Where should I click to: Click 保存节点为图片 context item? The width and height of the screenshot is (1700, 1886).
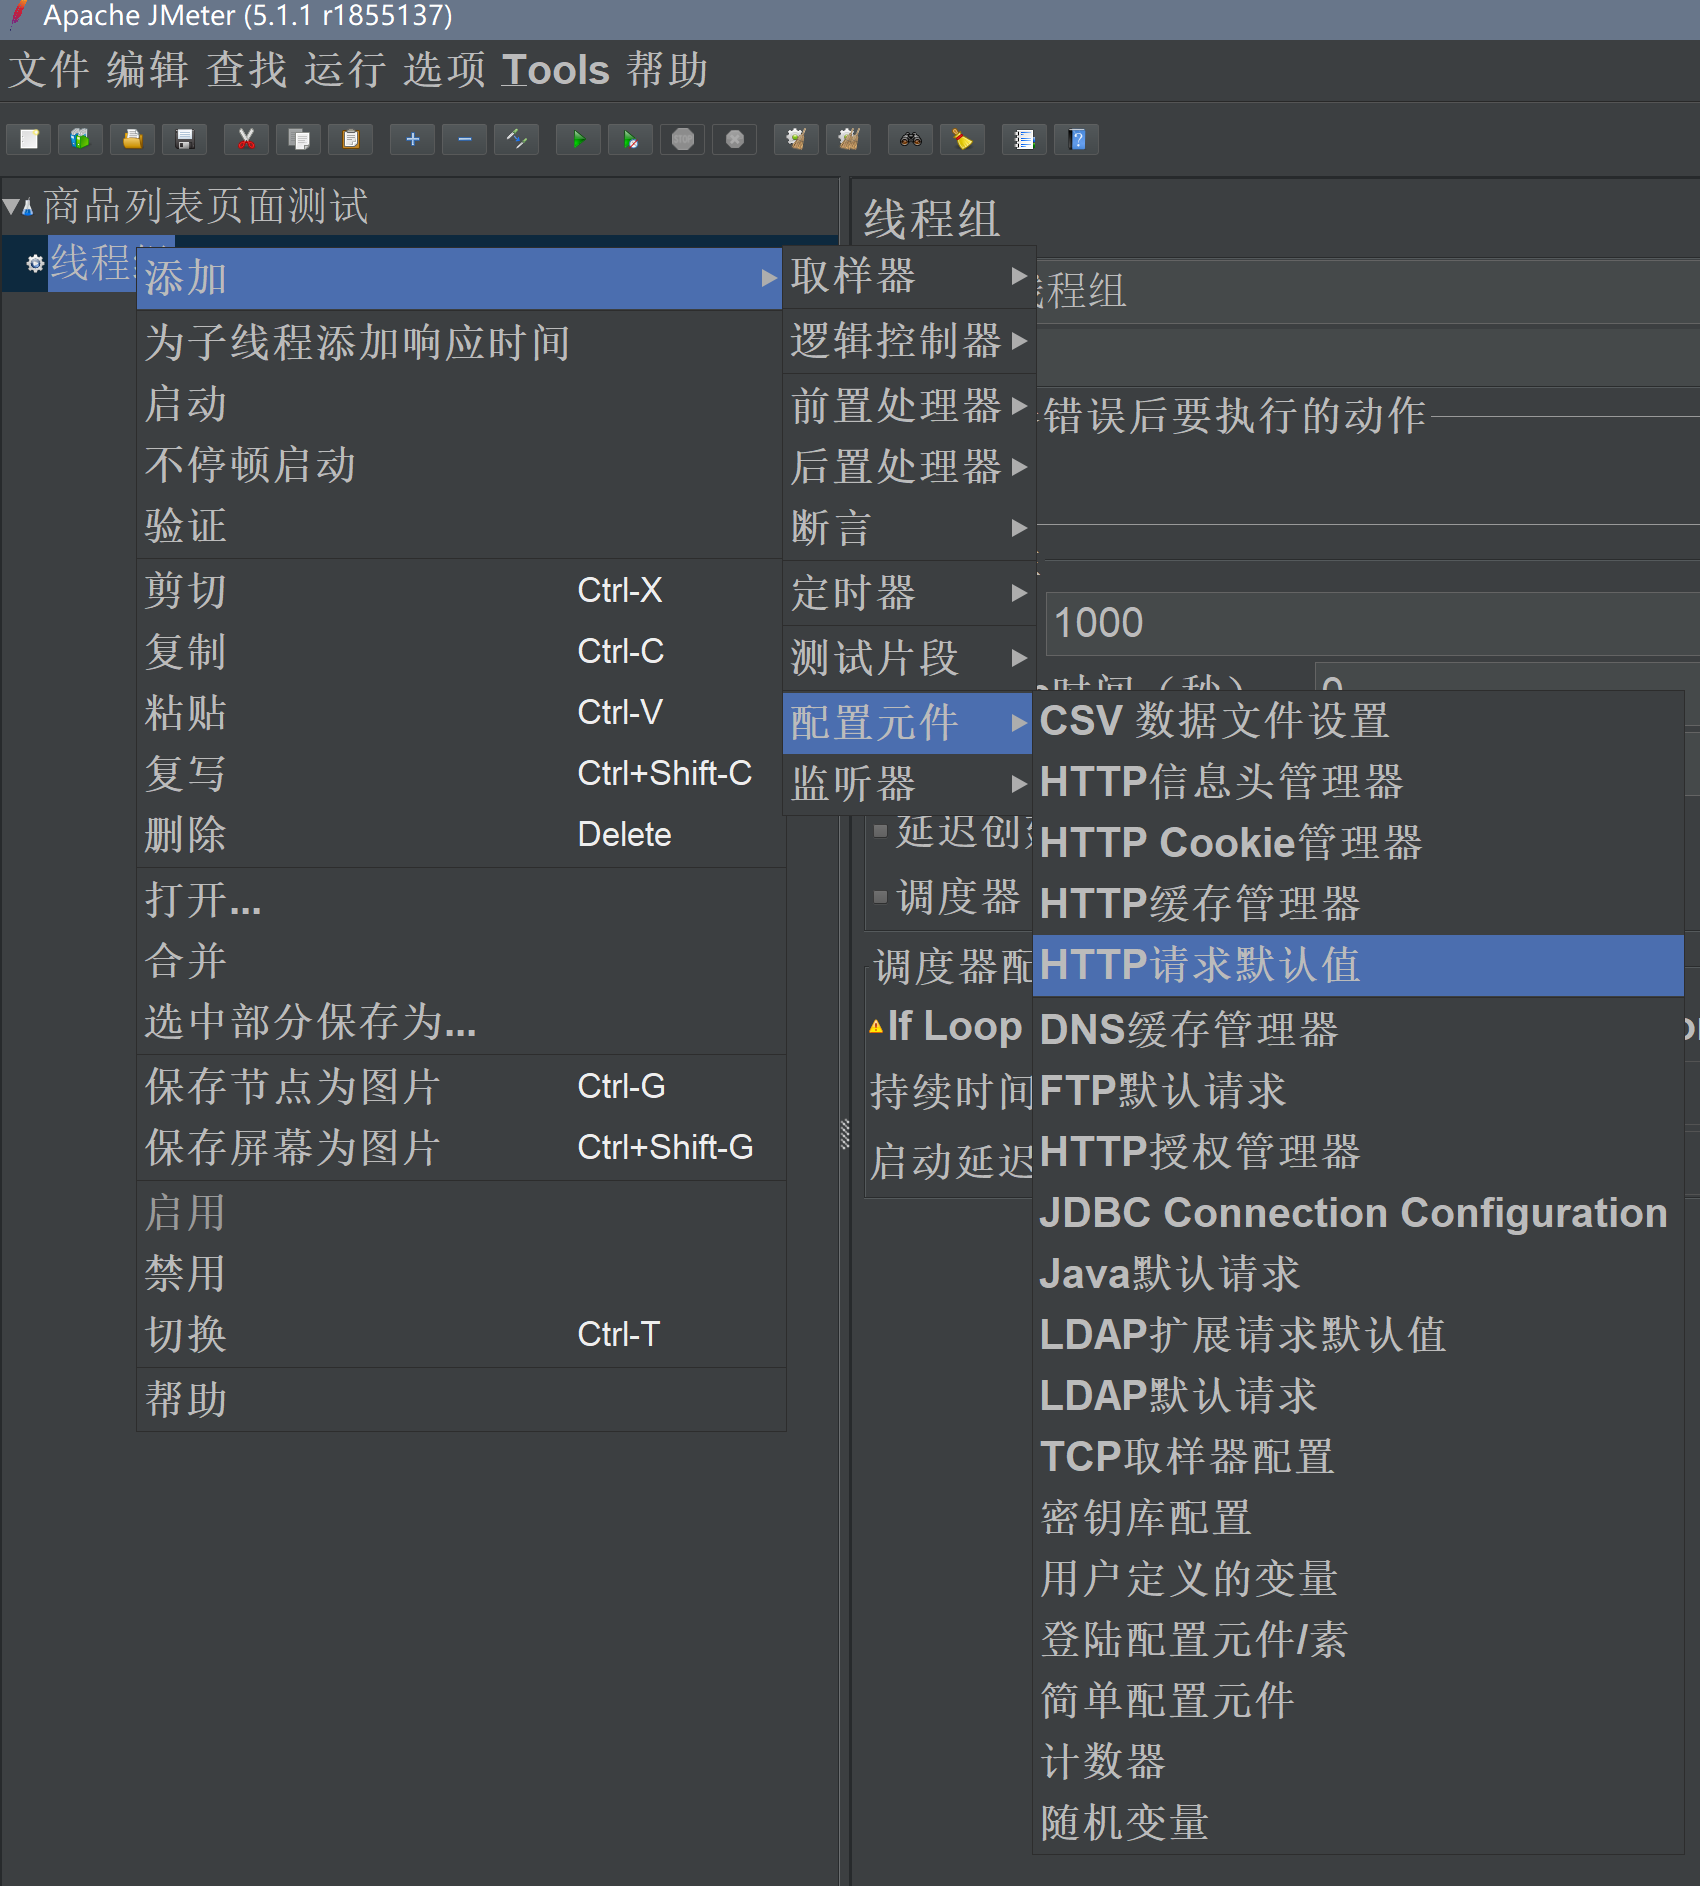460,1087
